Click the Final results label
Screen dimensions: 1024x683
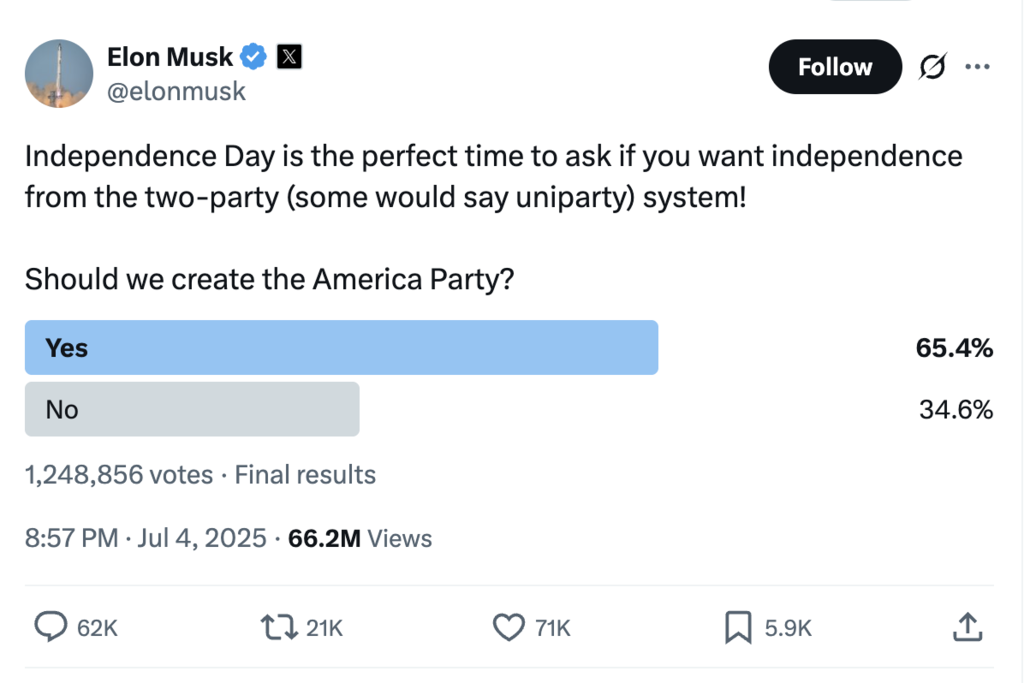(305, 474)
